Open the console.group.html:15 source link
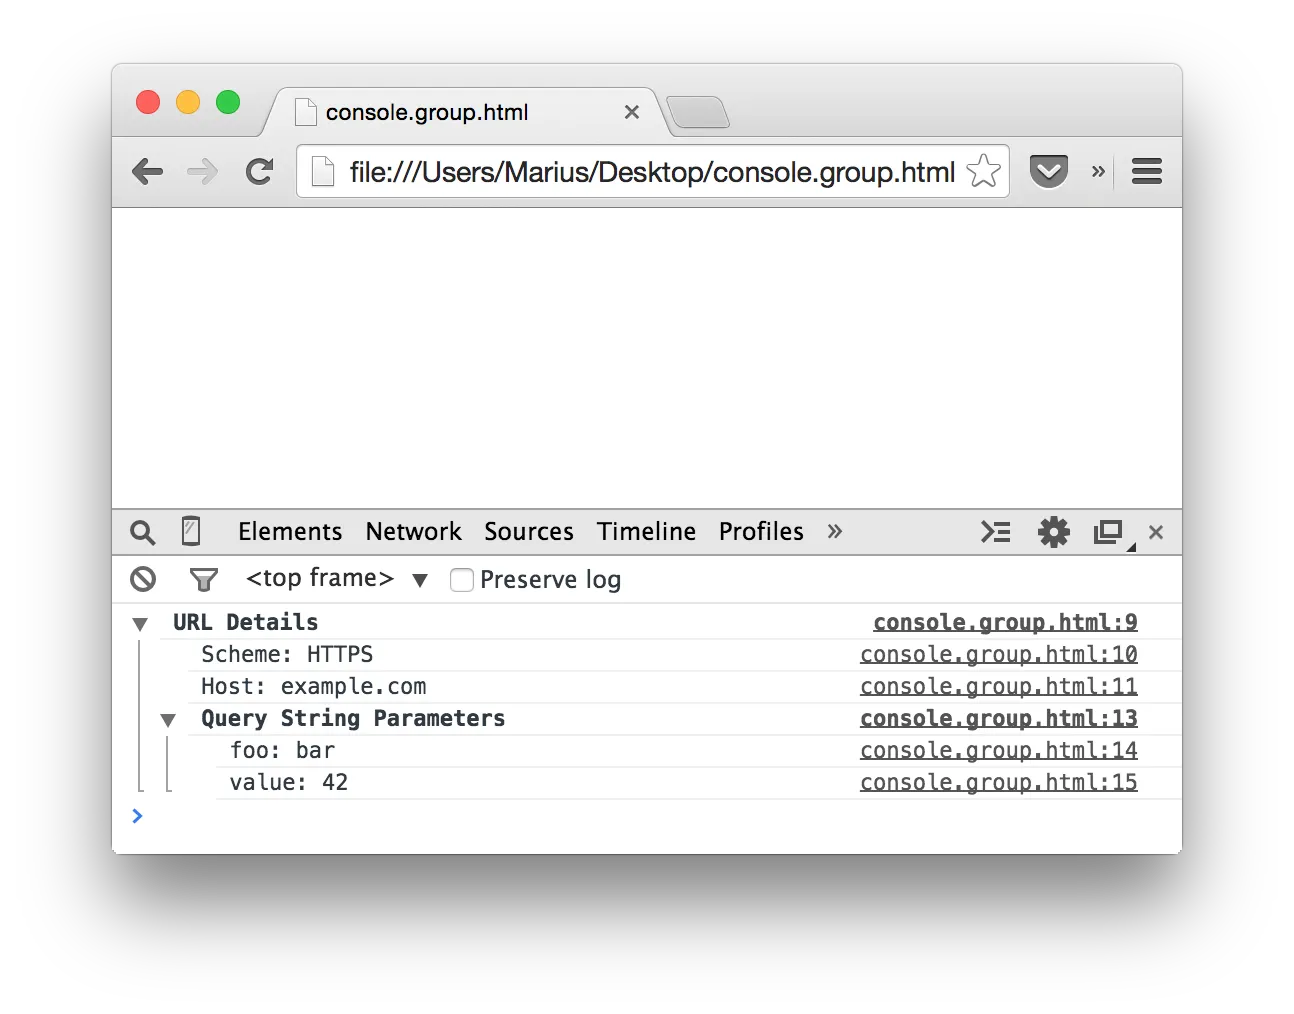The height and width of the screenshot is (1014, 1294). (998, 783)
